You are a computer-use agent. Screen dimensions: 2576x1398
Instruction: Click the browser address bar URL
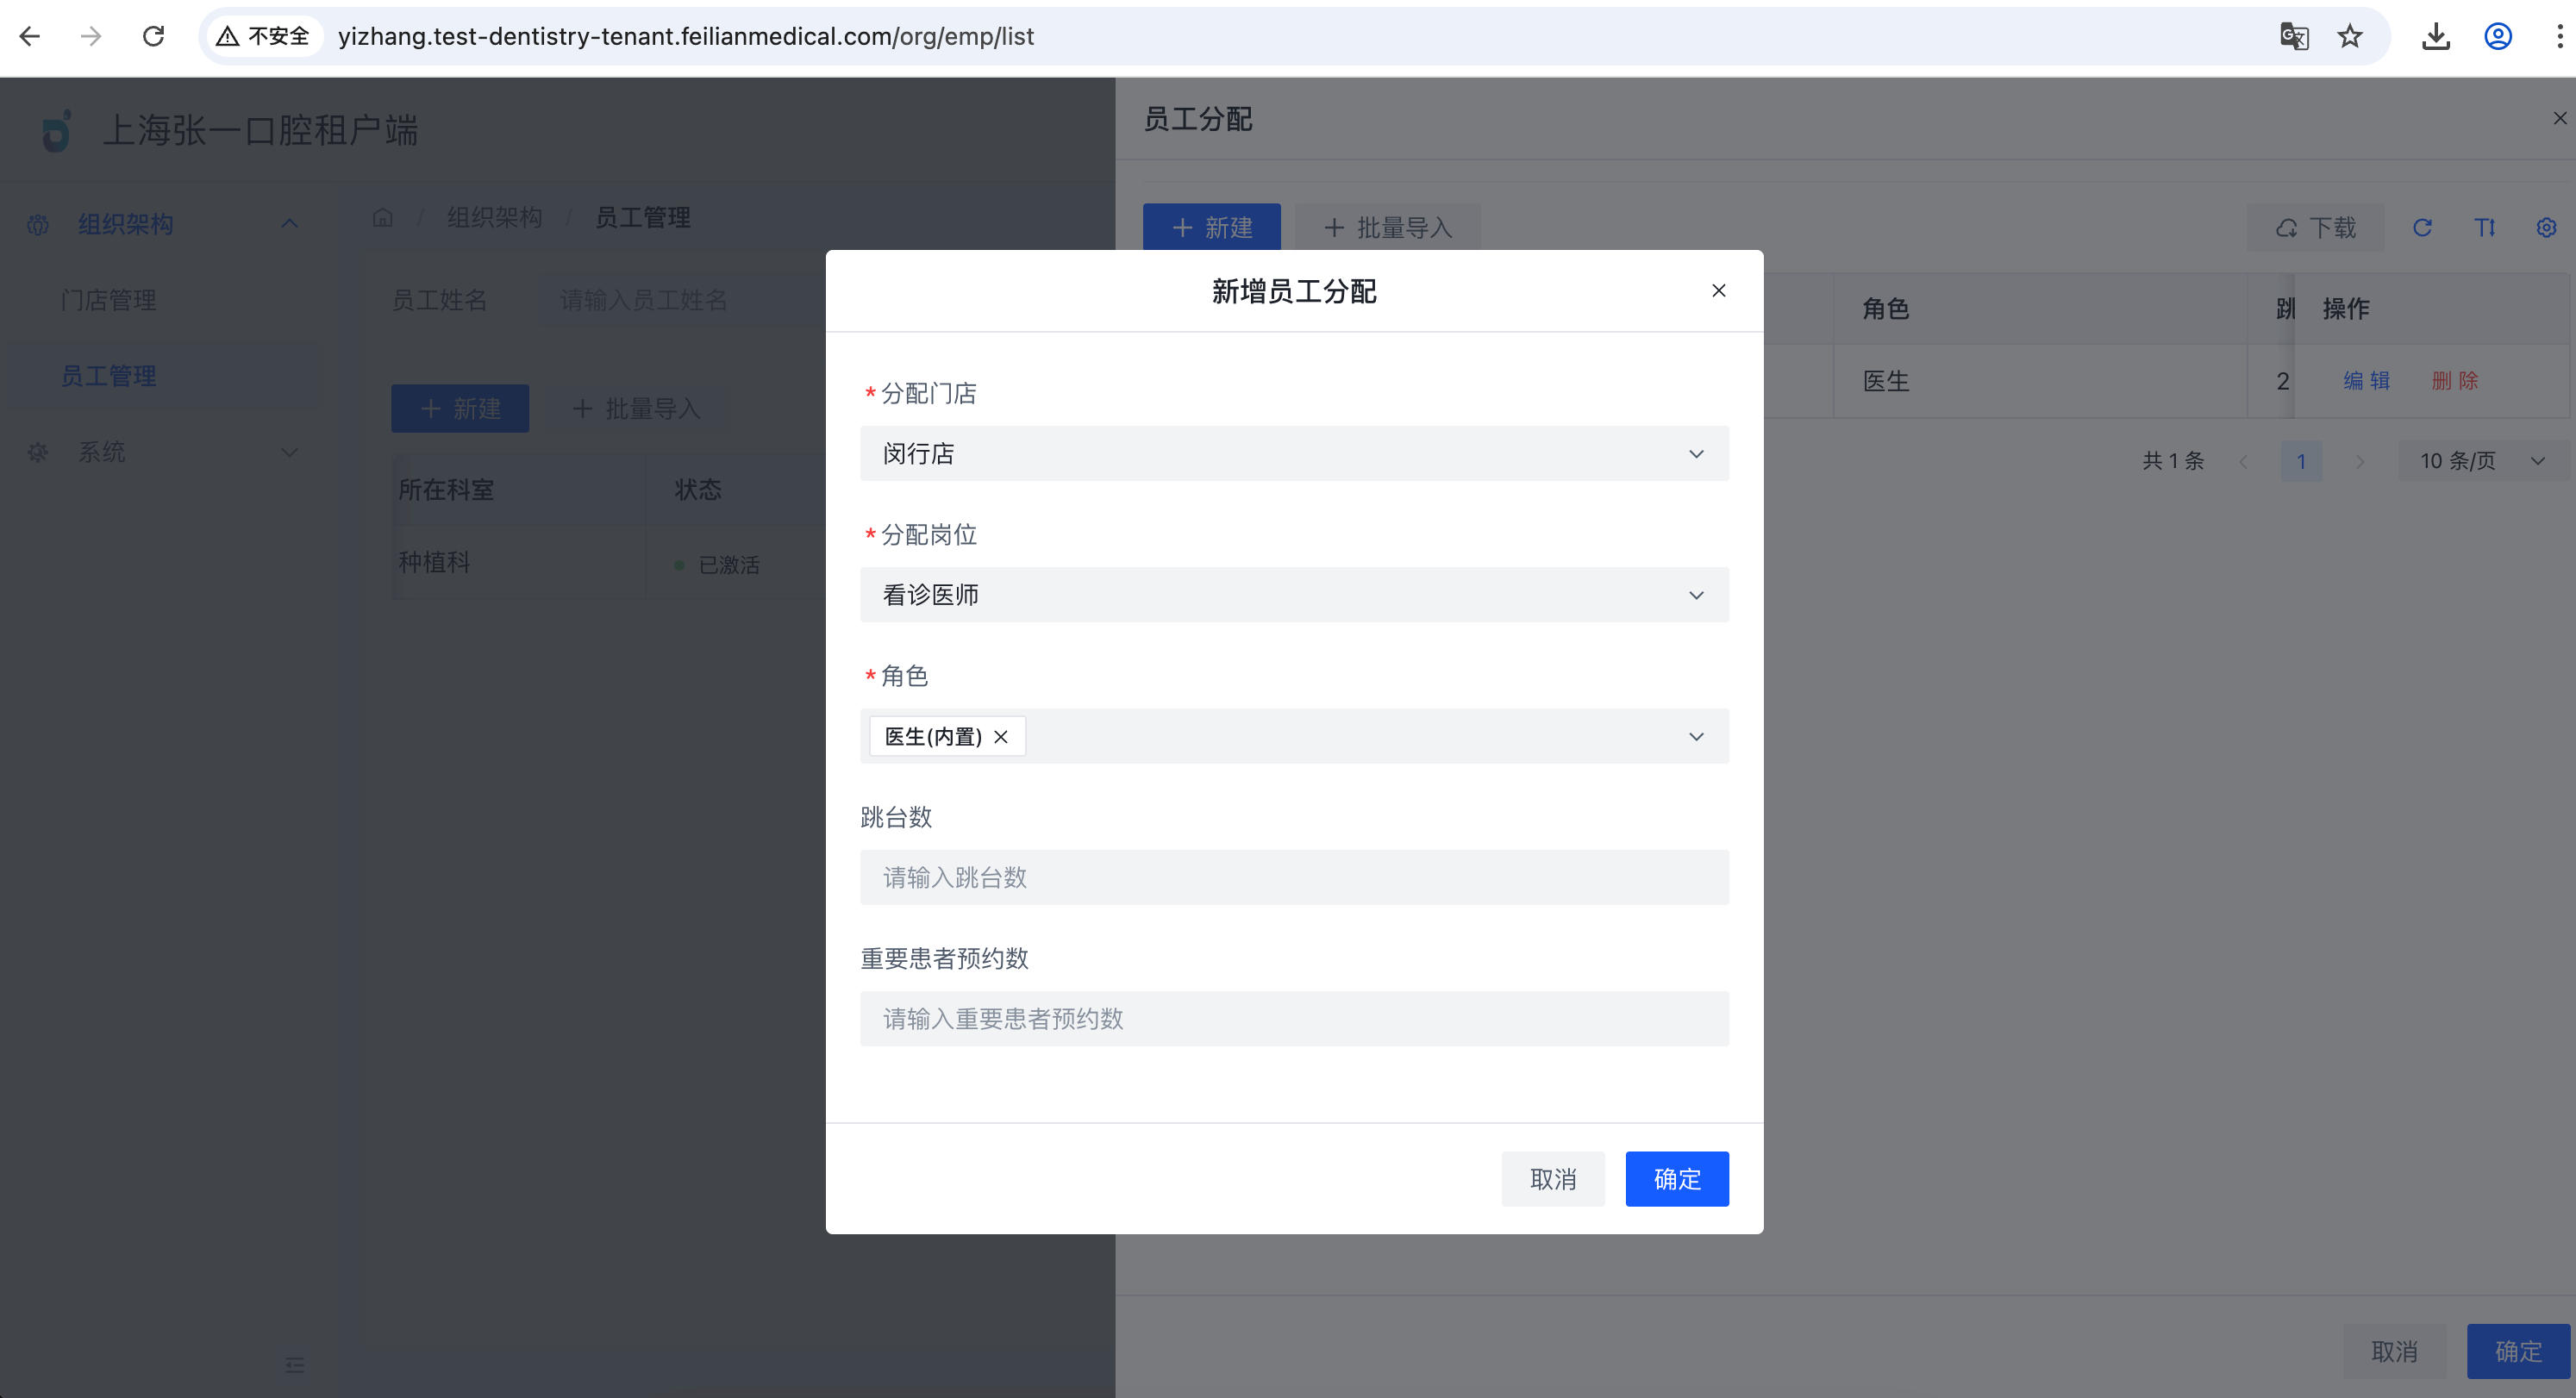coord(686,37)
